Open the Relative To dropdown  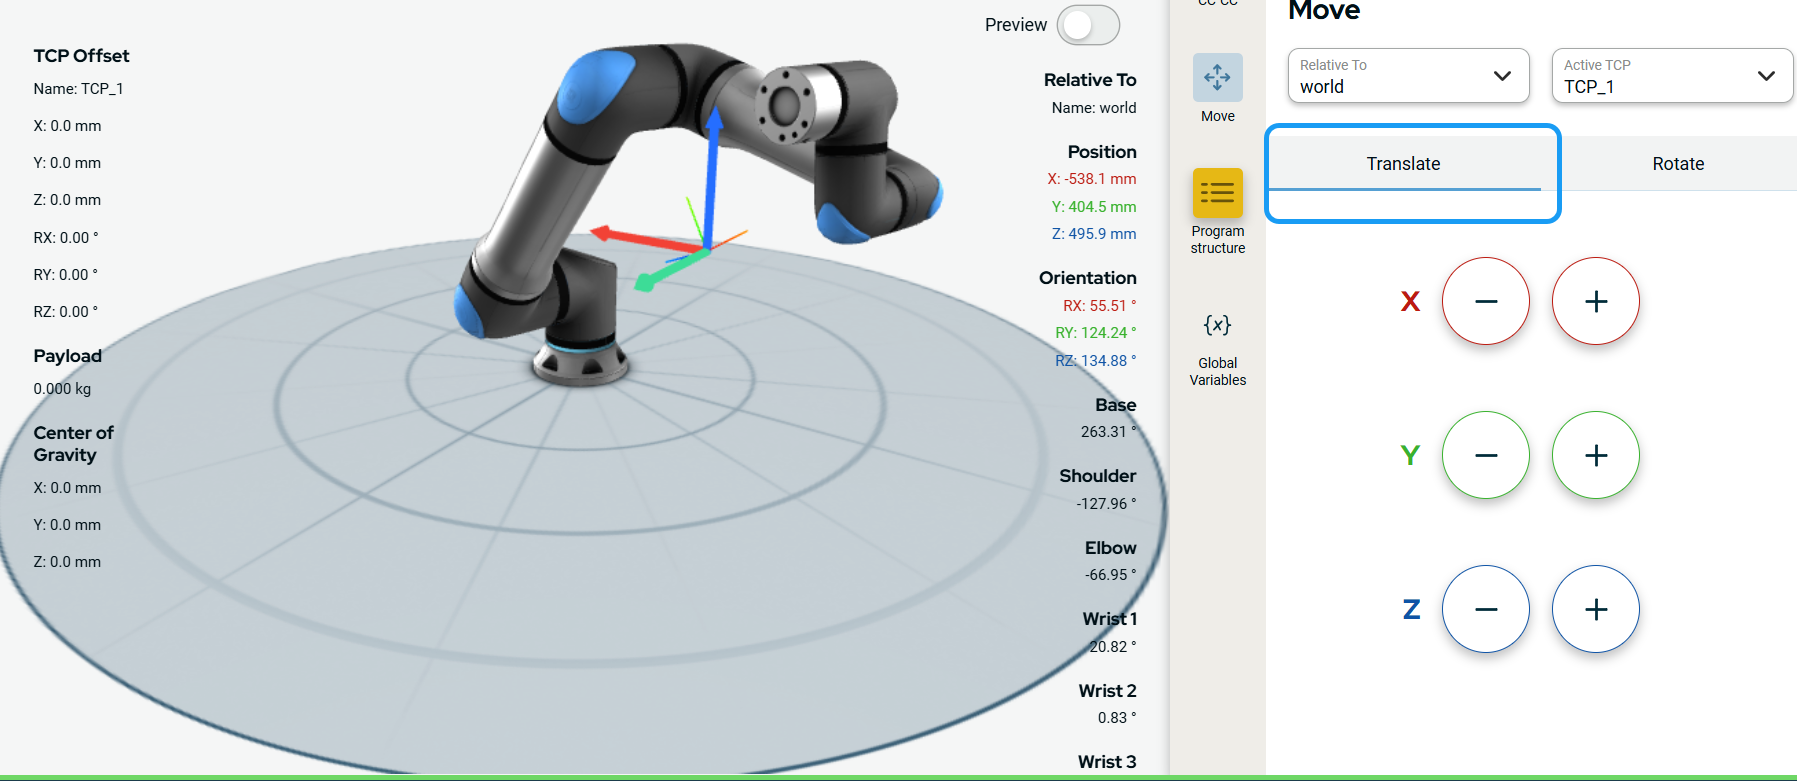tap(1407, 76)
